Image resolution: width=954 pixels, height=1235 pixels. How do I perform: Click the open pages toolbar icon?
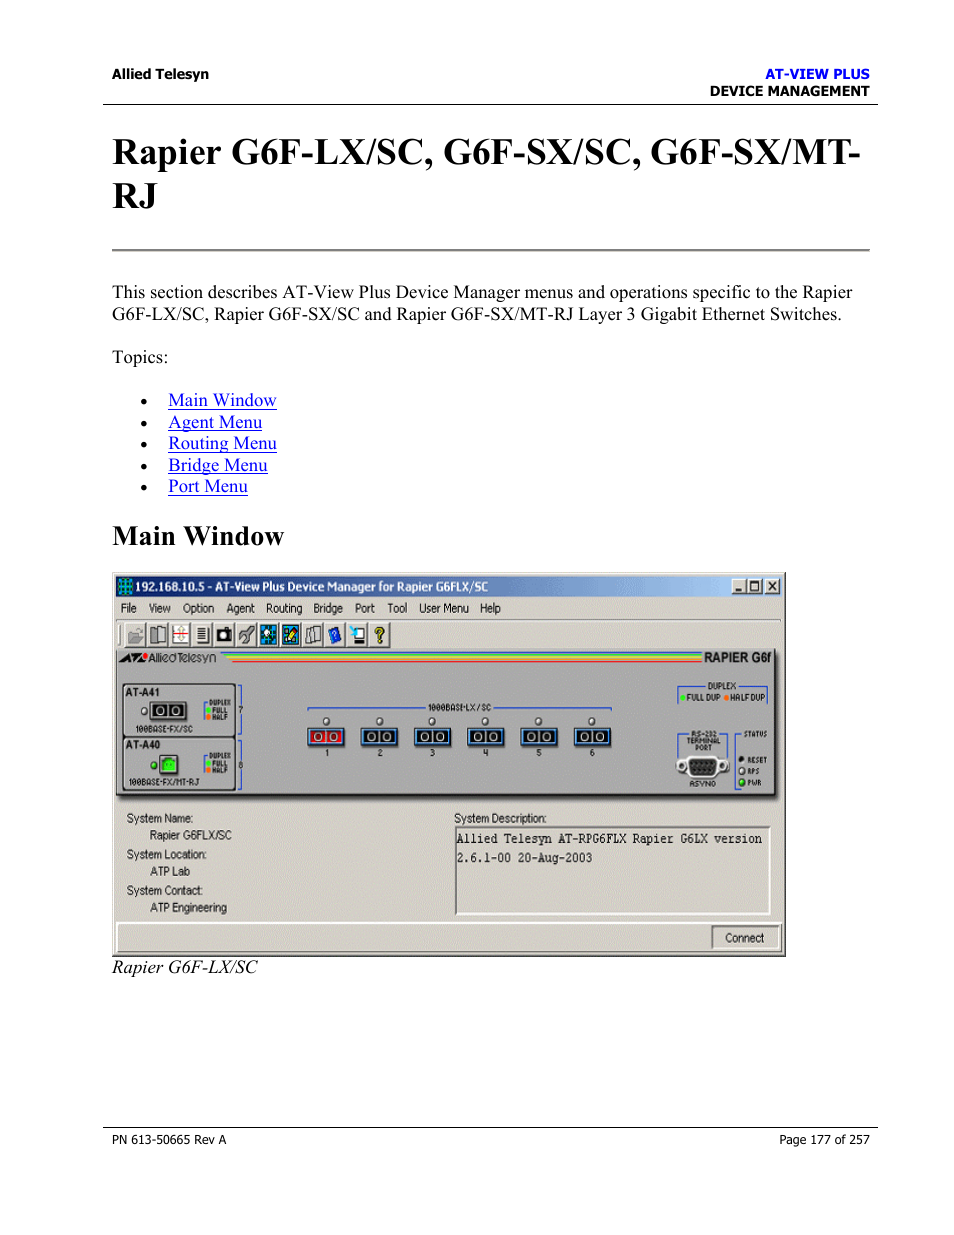(313, 635)
